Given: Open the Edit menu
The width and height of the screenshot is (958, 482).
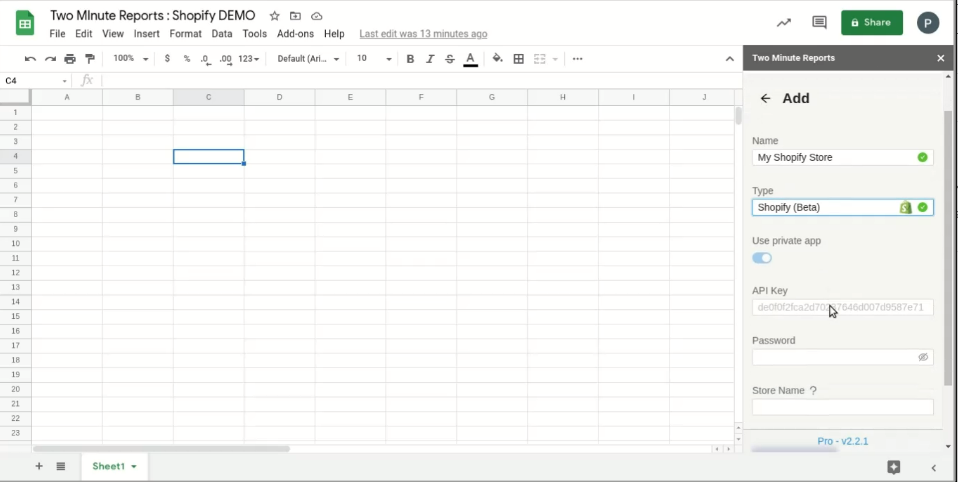Looking at the screenshot, I should pos(84,34).
